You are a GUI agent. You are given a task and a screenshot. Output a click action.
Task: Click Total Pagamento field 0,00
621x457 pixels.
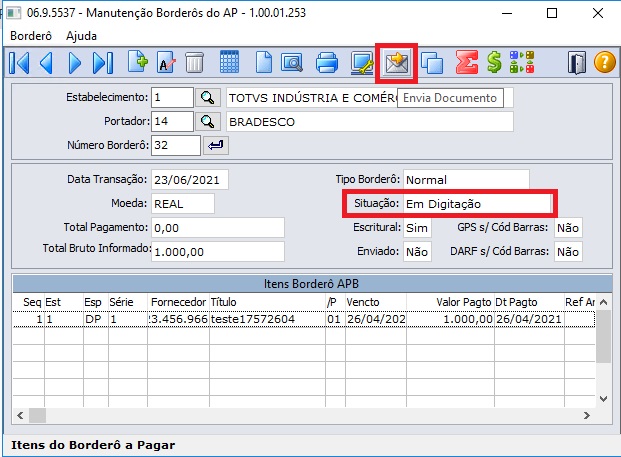pos(218,228)
